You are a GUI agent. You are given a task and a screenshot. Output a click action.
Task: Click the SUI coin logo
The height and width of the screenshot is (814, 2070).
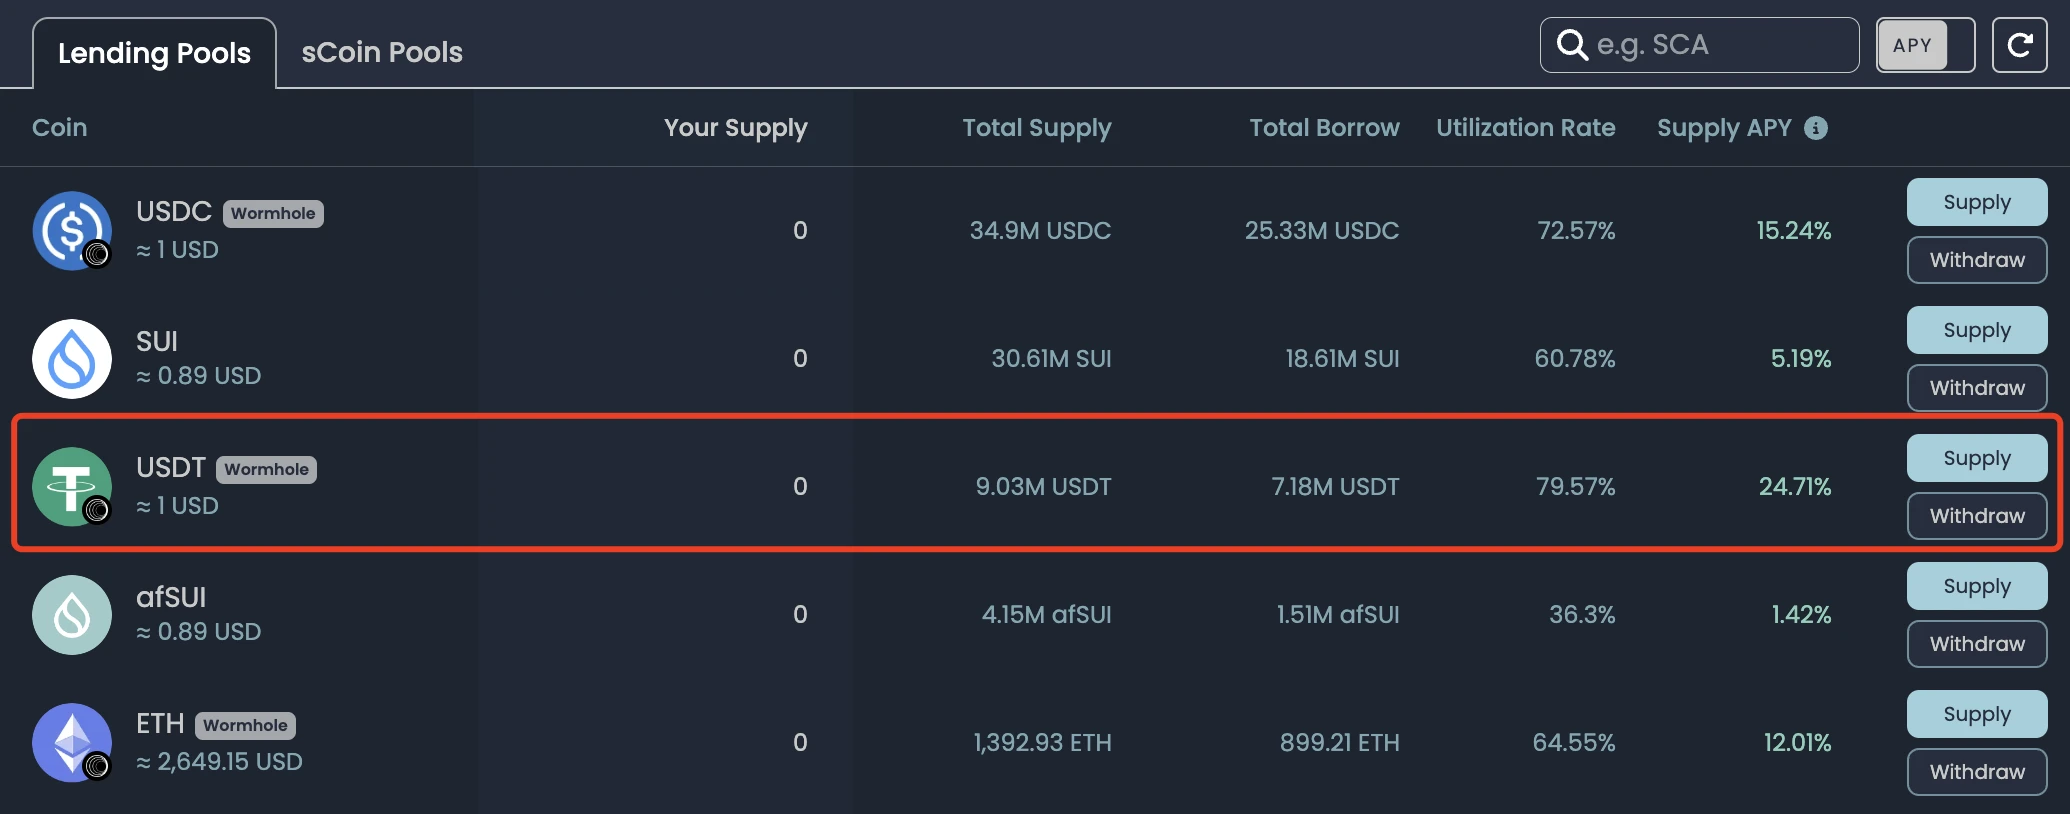(72, 359)
